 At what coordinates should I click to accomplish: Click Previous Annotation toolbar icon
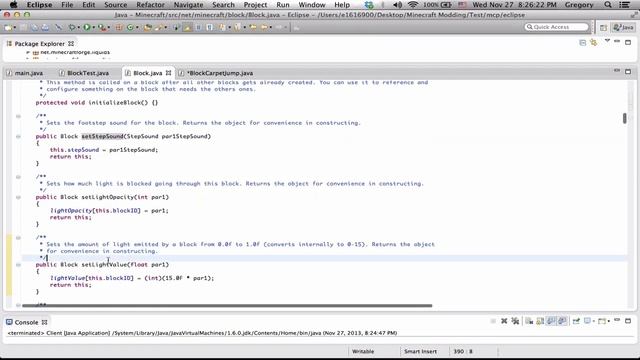pyautogui.click(x=237, y=27)
